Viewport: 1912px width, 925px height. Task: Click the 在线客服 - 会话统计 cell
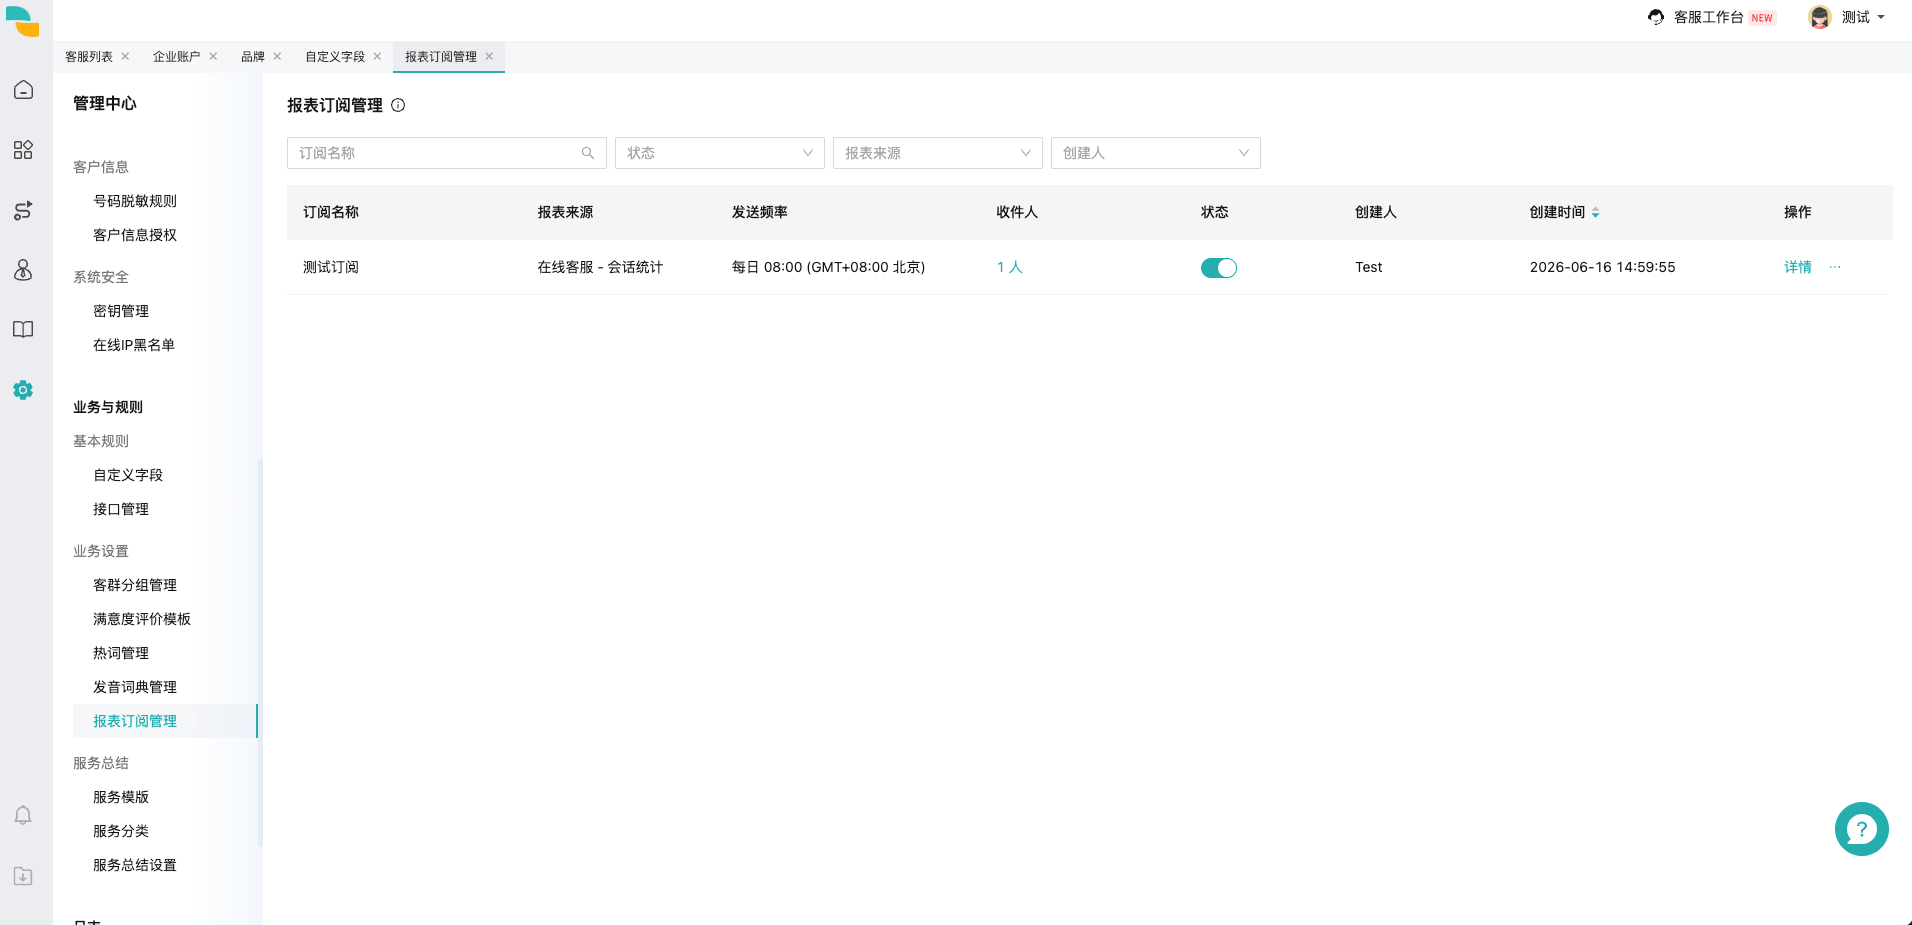click(x=600, y=267)
